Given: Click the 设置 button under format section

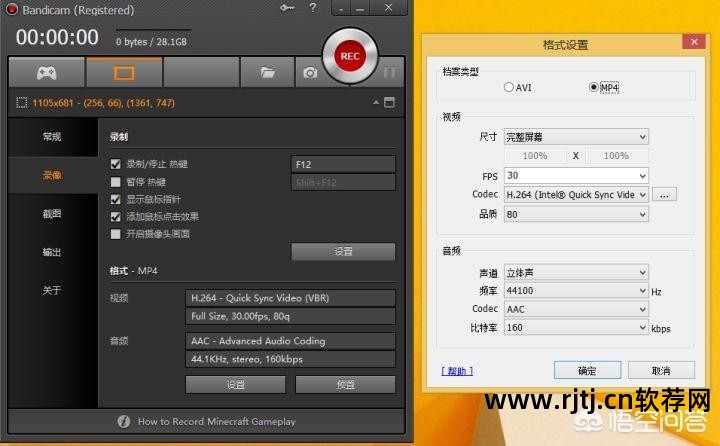Looking at the screenshot, I should 236,384.
